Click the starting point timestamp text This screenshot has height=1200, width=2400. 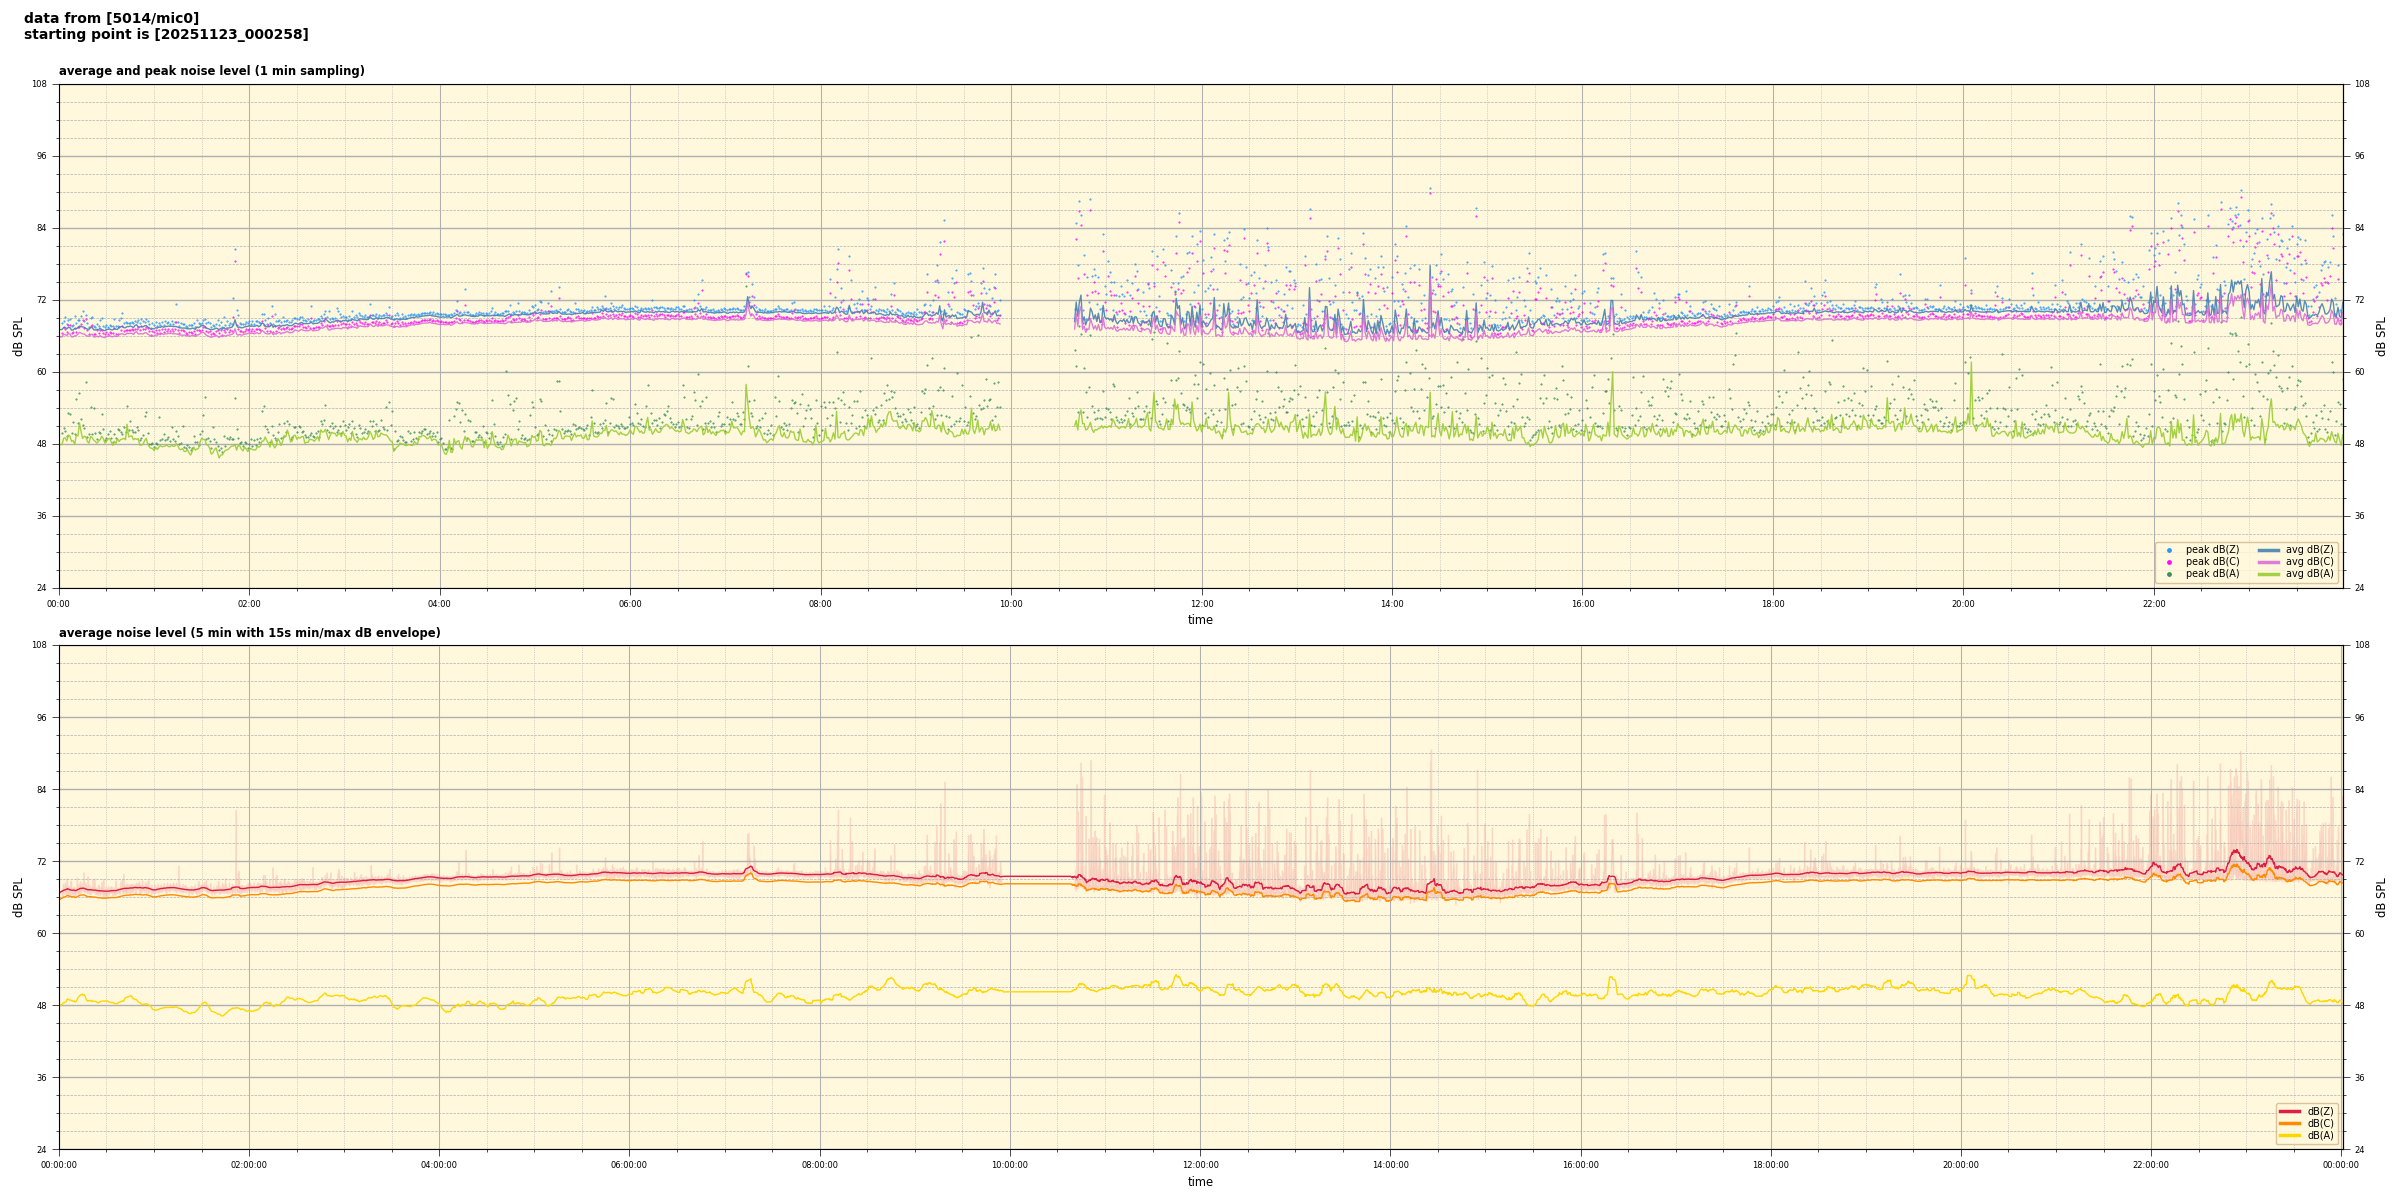(166, 35)
